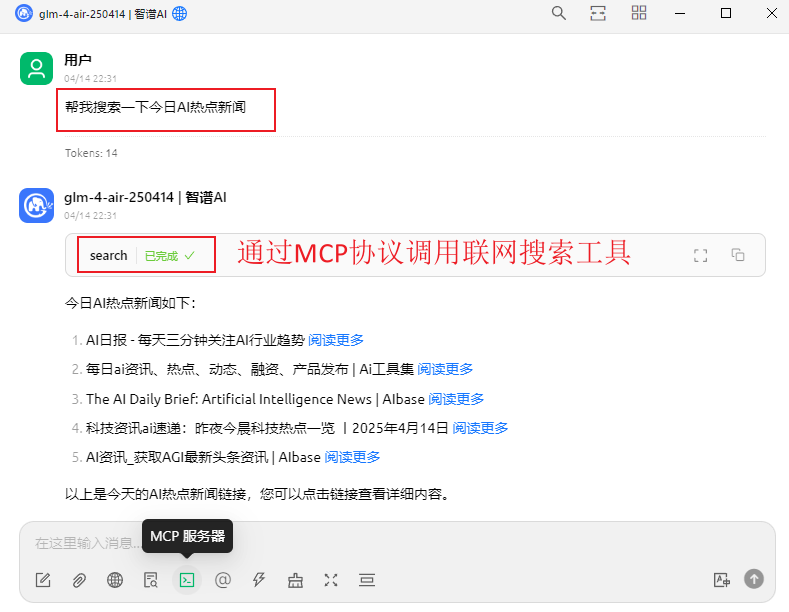Image resolution: width=789 pixels, height=612 pixels.
Task: Click the glm-4-air assistant avatar
Action: tap(36, 205)
